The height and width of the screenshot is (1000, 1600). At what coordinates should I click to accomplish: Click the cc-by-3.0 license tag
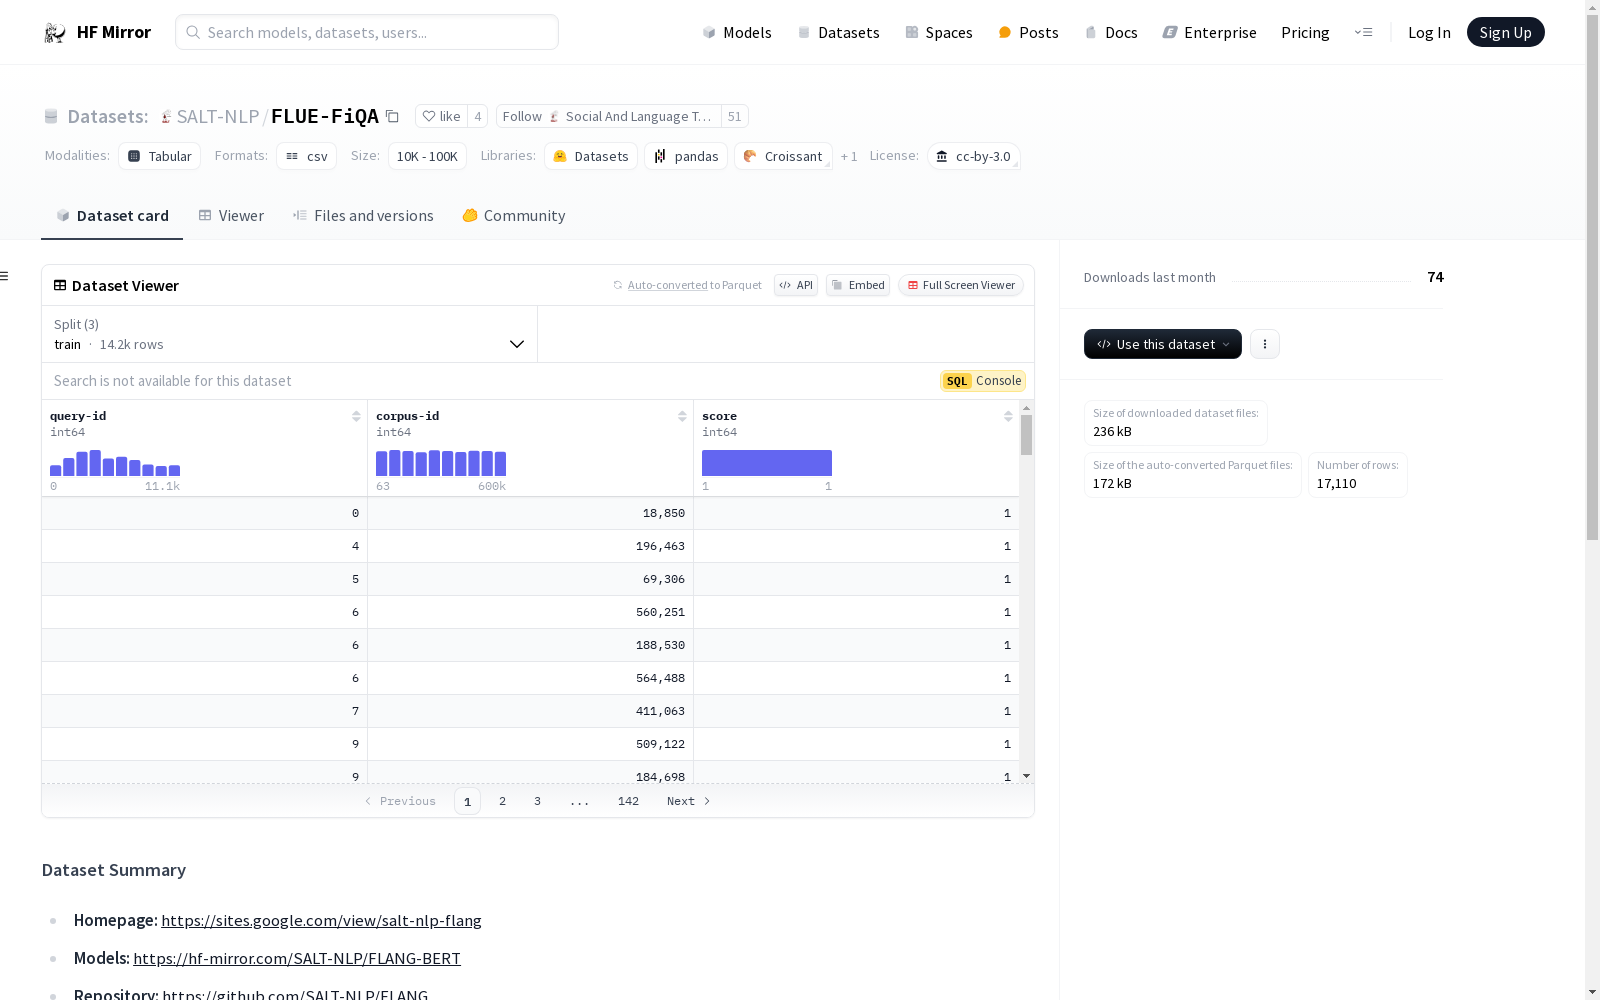(973, 156)
